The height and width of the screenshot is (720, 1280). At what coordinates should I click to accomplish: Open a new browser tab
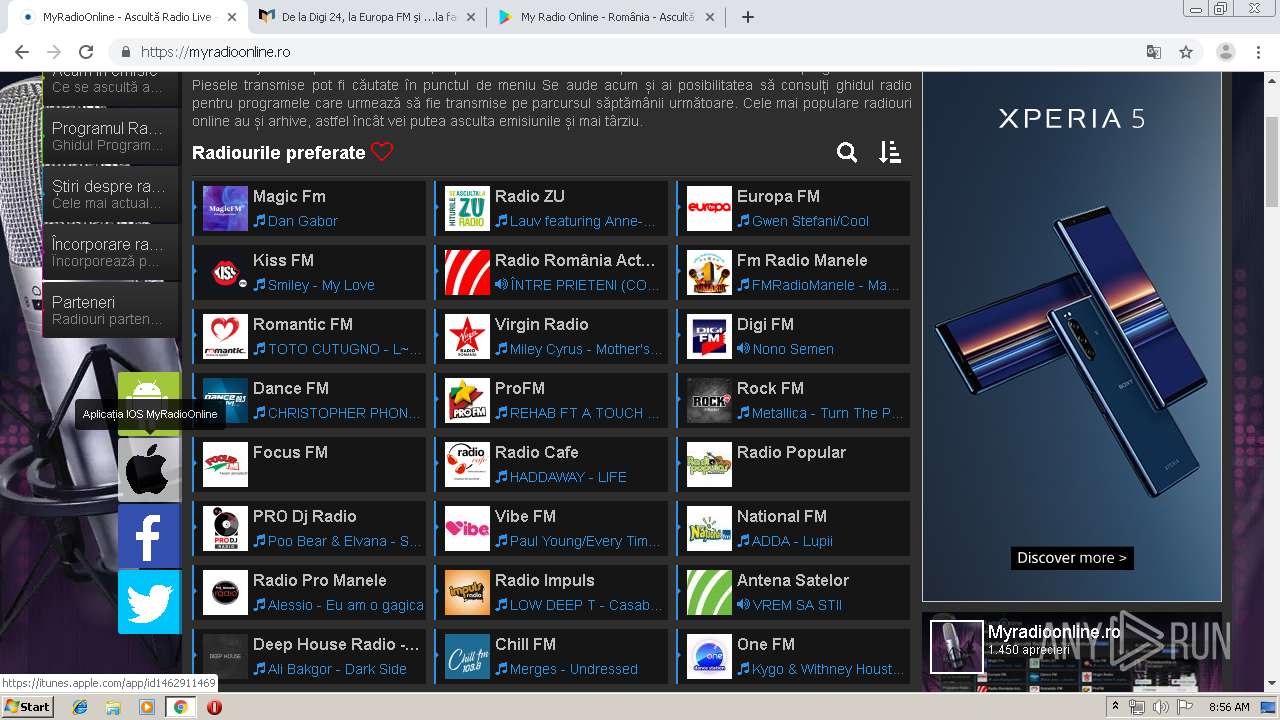pos(747,17)
